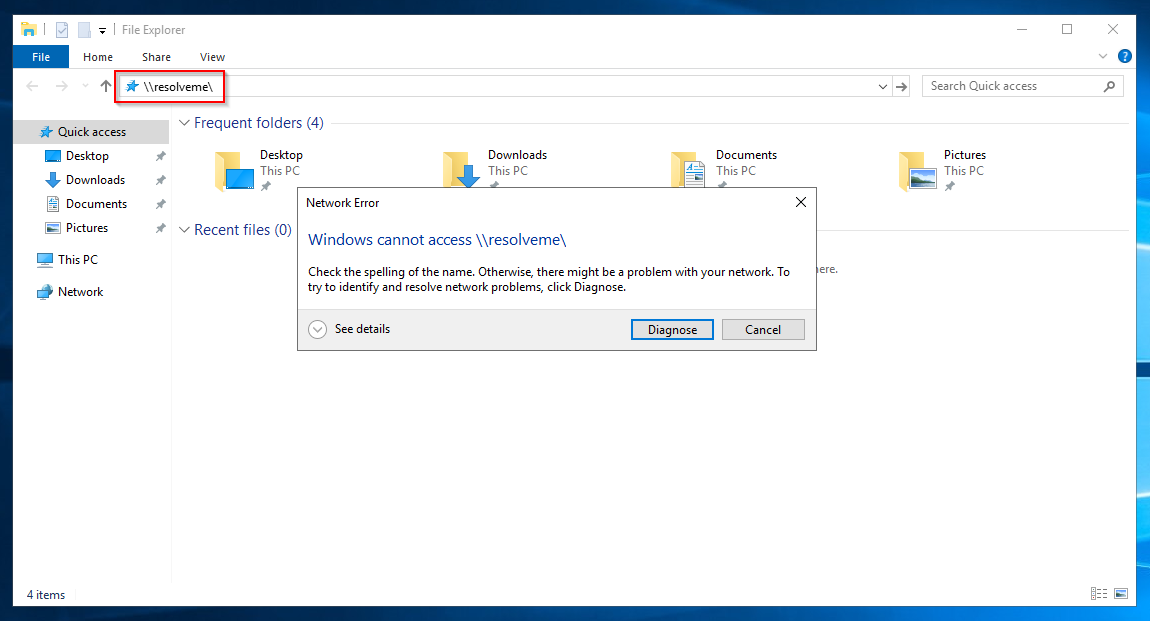The width and height of the screenshot is (1150, 621).
Task: Open the address bar history dropdown
Action: pyautogui.click(x=882, y=87)
